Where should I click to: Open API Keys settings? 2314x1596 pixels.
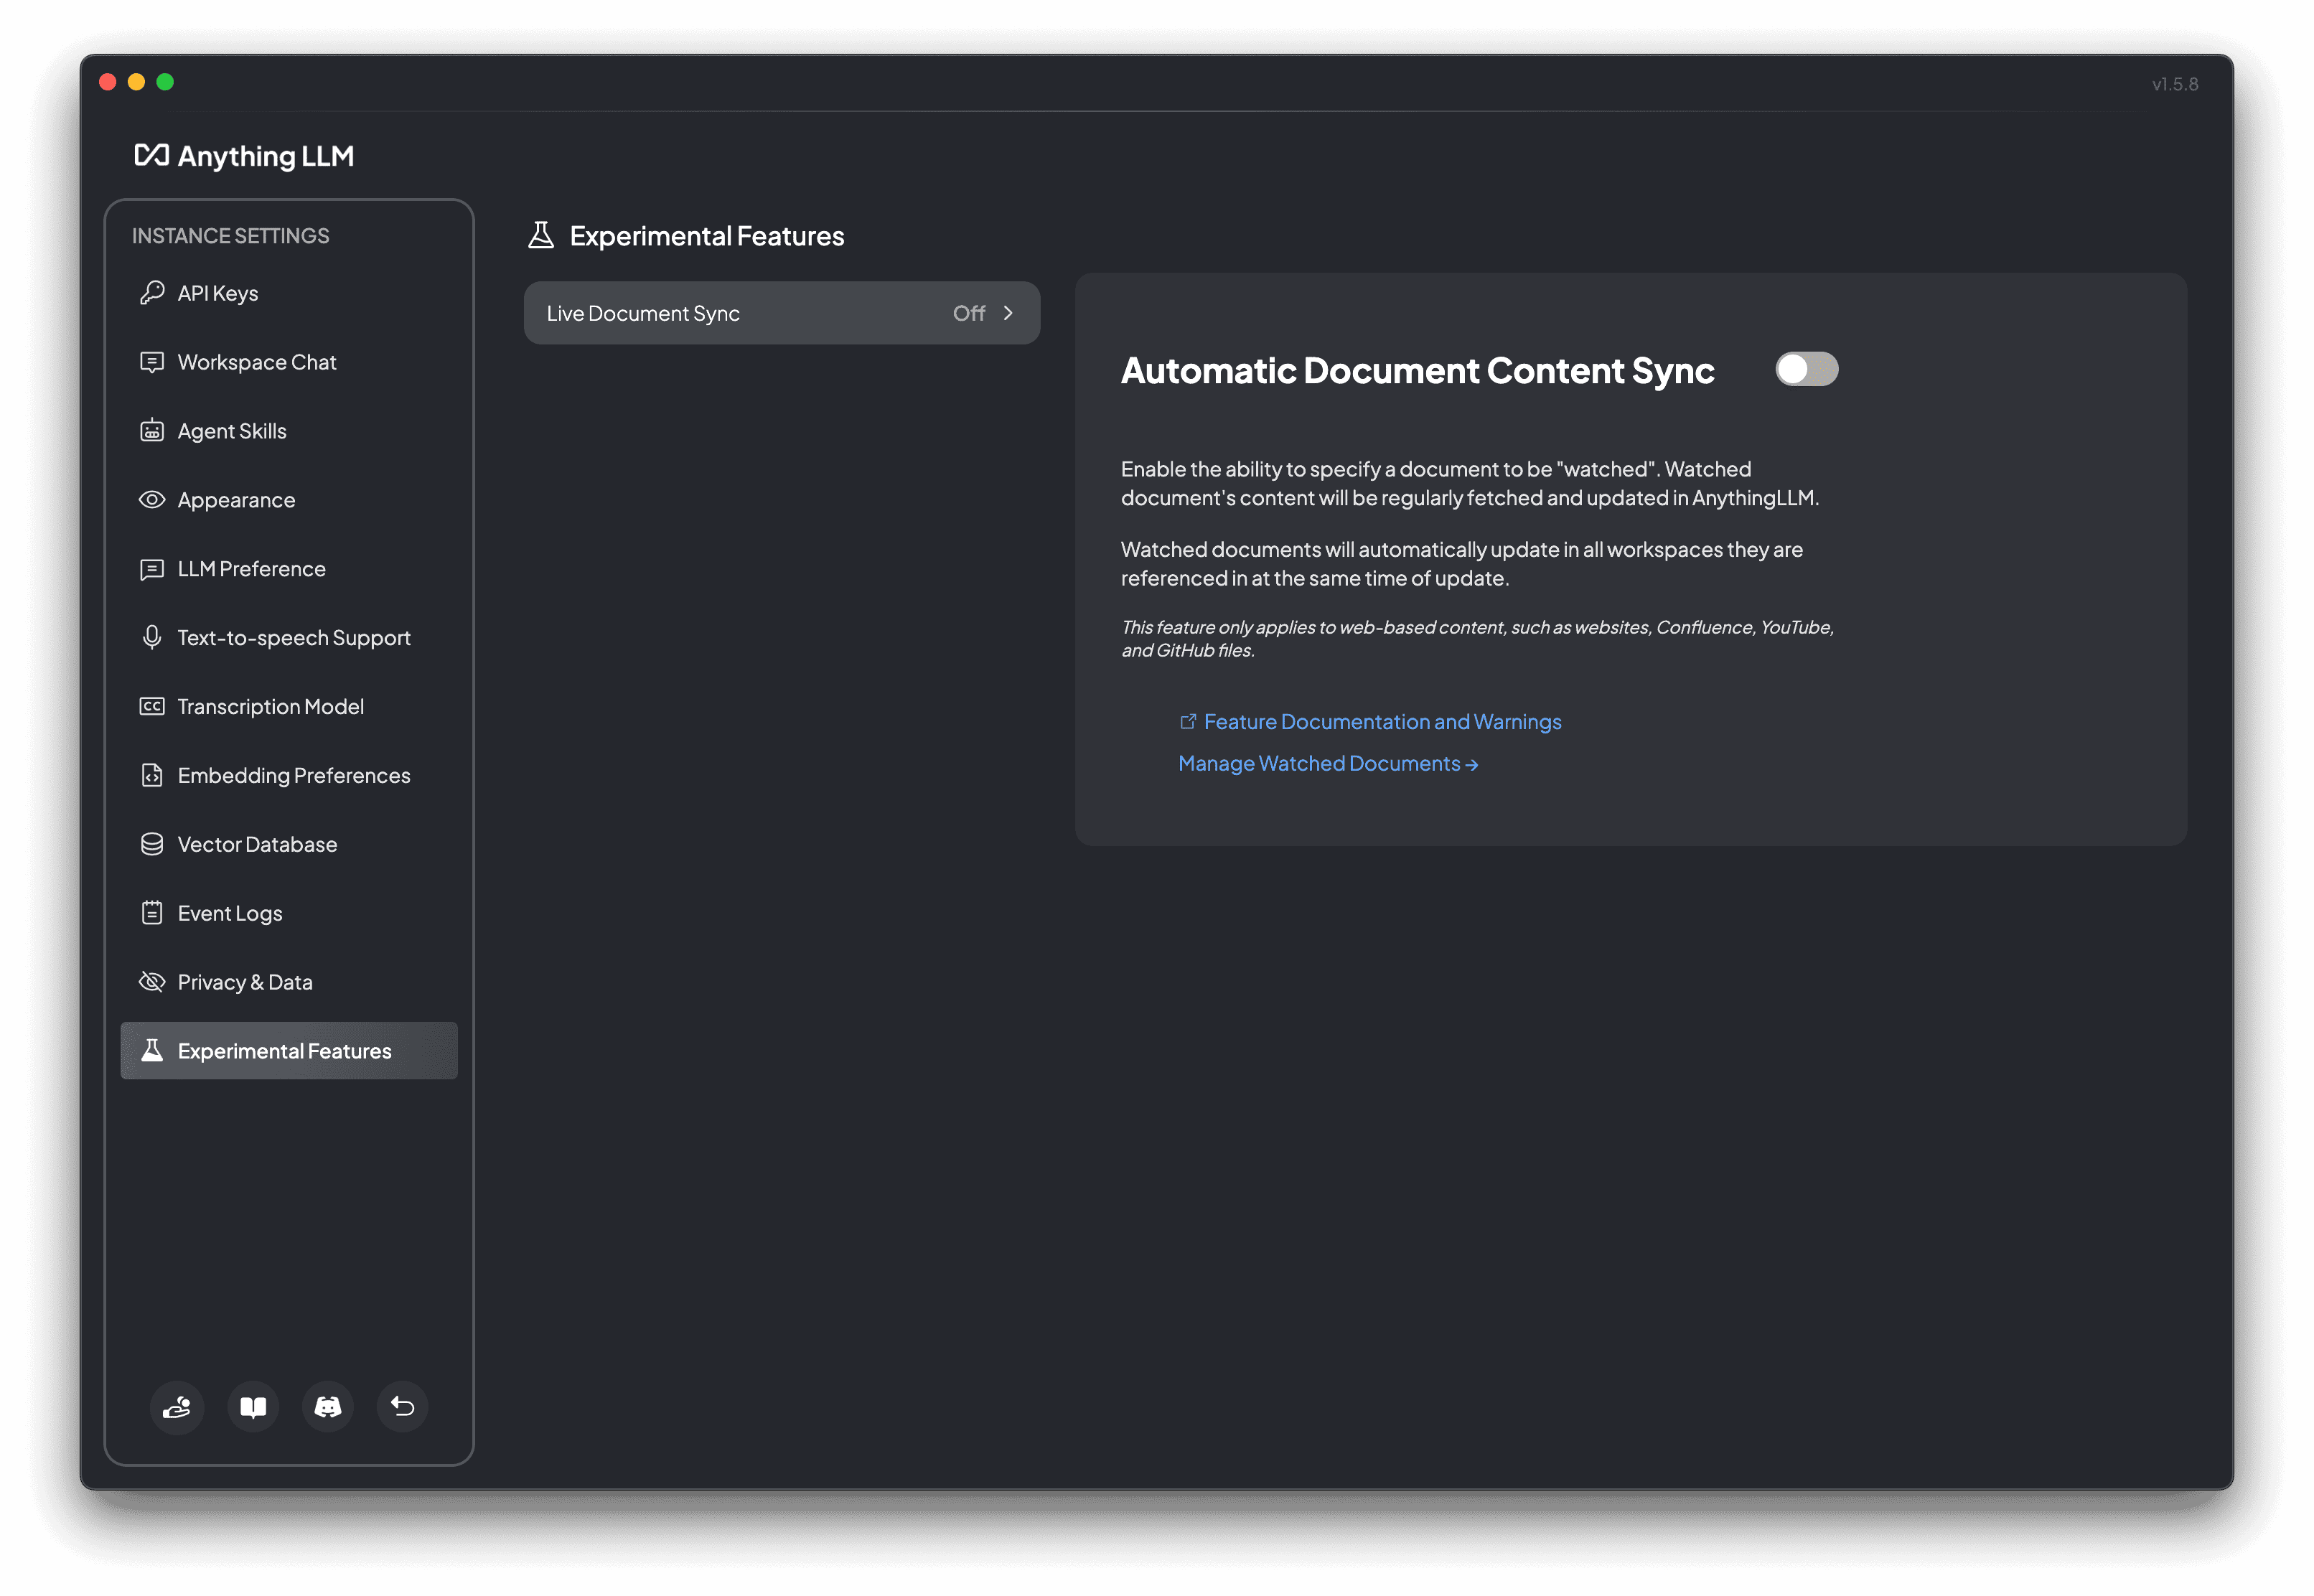click(217, 293)
